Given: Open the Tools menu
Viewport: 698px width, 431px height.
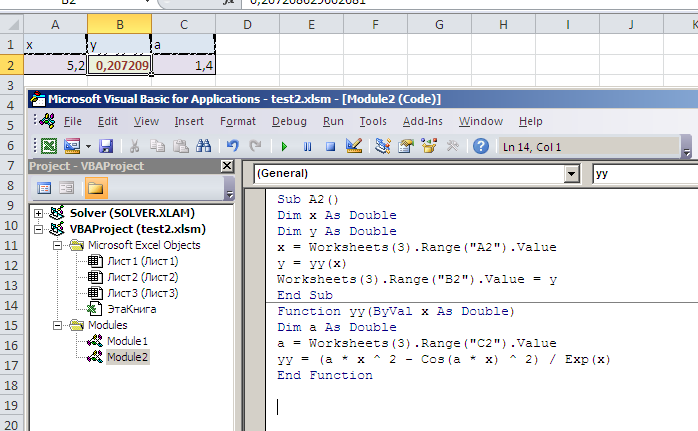Looking at the screenshot, I should tap(373, 121).
